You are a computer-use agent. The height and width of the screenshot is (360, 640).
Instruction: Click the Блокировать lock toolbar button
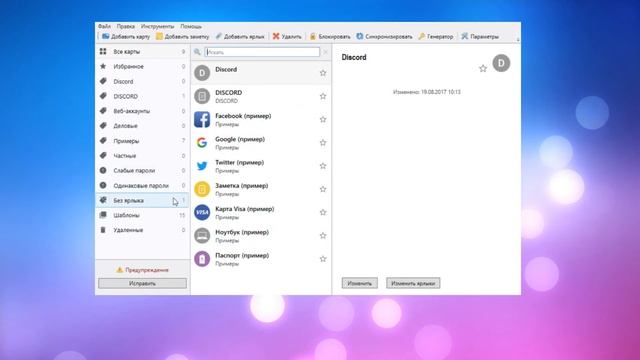[x=330, y=36]
